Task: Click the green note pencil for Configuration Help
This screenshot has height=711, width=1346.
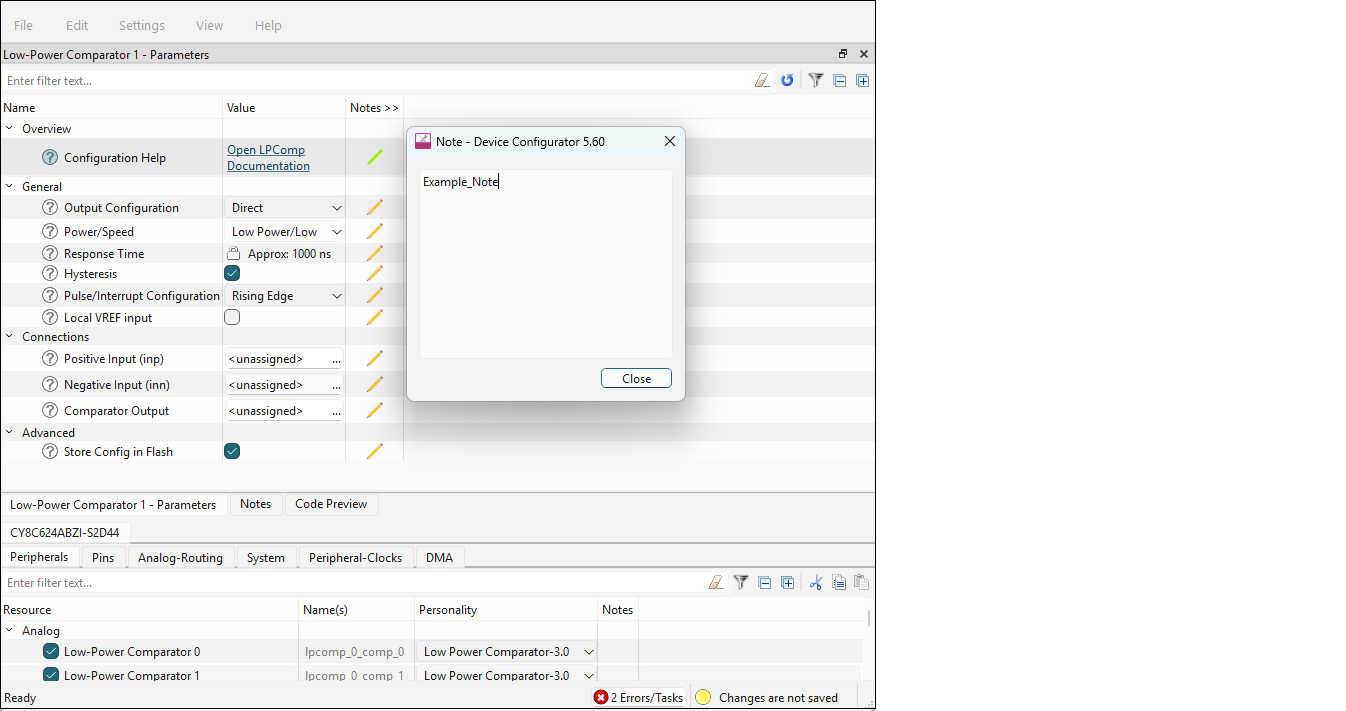Action: pos(375,157)
